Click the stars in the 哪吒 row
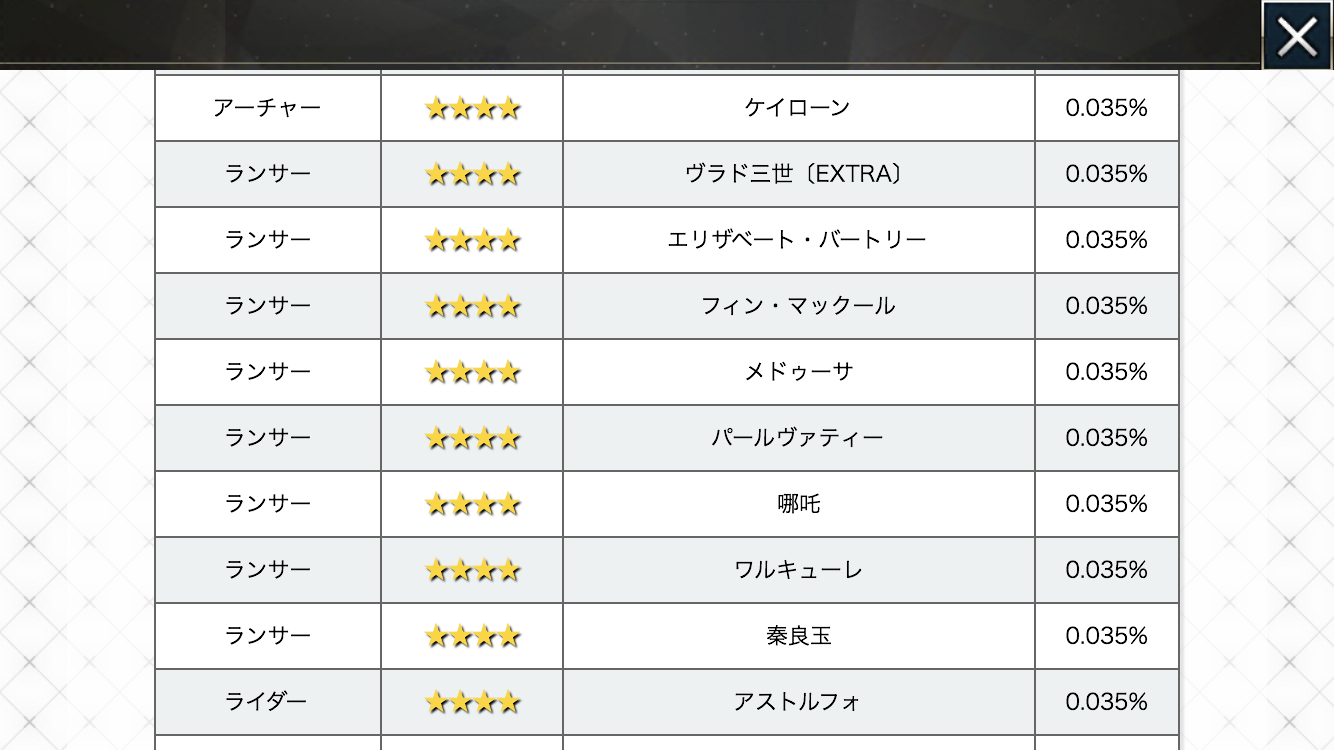This screenshot has height=750, width=1334. pos(472,504)
